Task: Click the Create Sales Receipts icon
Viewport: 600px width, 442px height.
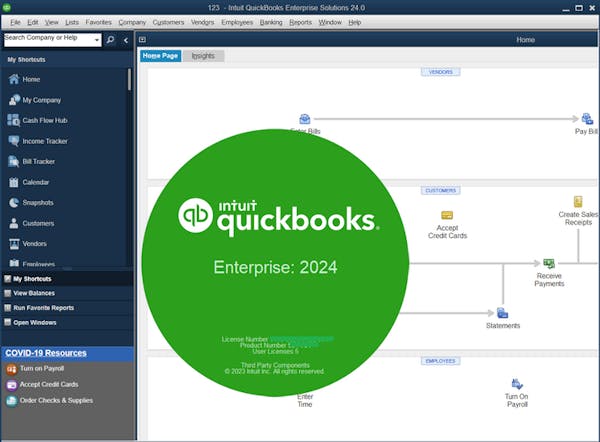Action: coord(577,202)
